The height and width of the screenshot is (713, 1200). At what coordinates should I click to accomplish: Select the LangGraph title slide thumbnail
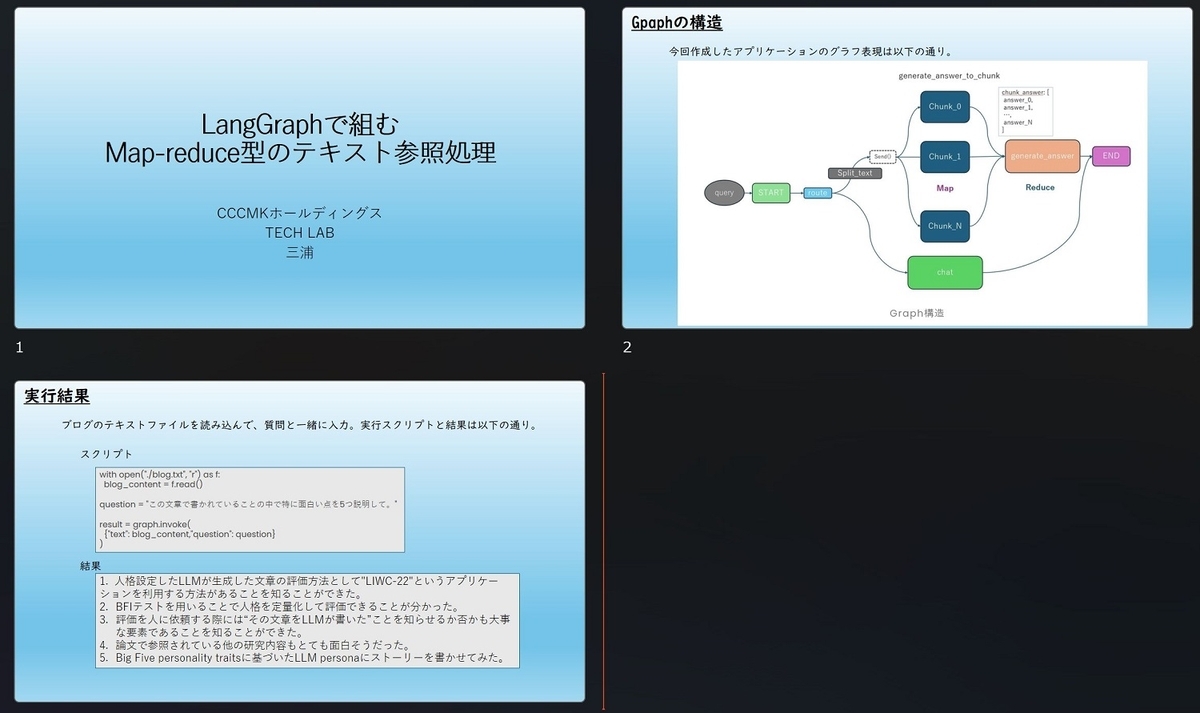tap(300, 168)
